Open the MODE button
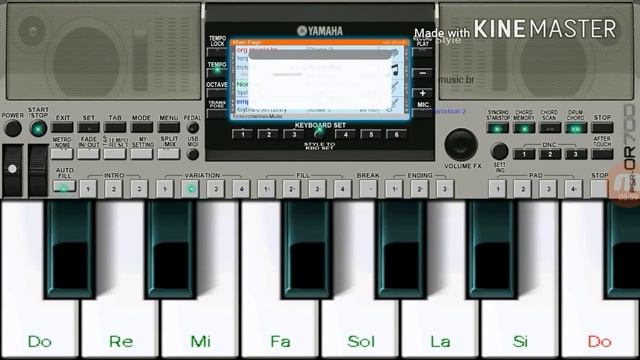The width and height of the screenshot is (640, 360). 141,127
